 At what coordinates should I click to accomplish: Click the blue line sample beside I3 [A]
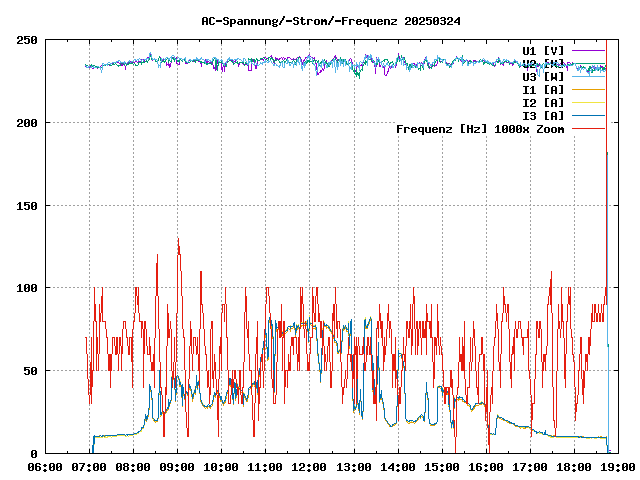point(588,116)
